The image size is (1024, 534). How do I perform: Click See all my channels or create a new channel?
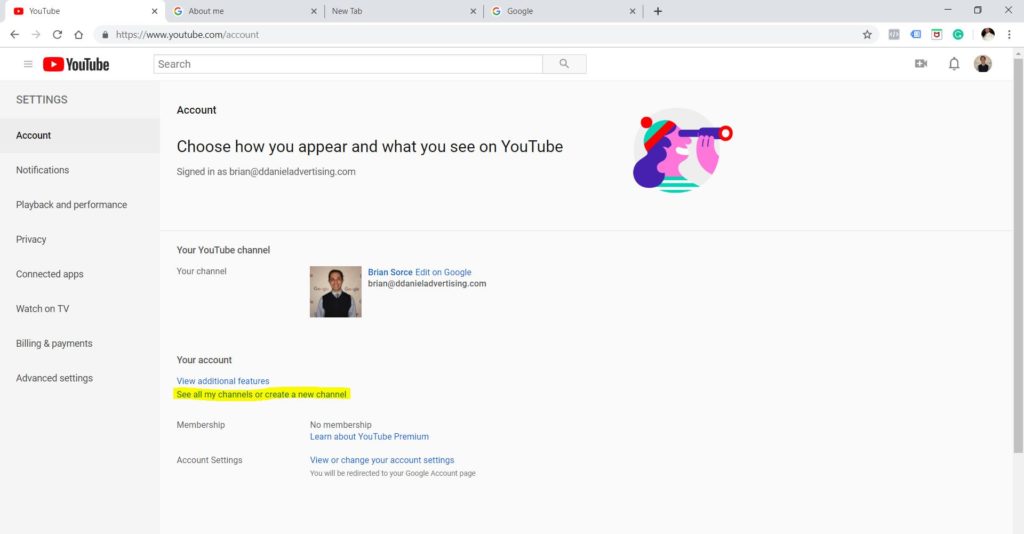(261, 394)
